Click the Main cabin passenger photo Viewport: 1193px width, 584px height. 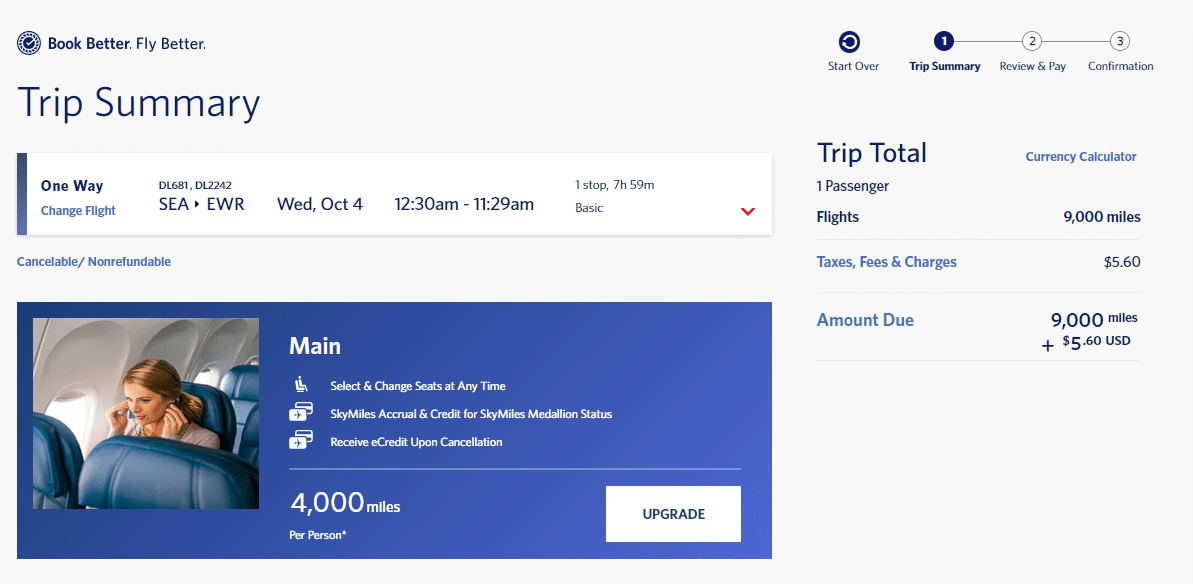click(146, 413)
